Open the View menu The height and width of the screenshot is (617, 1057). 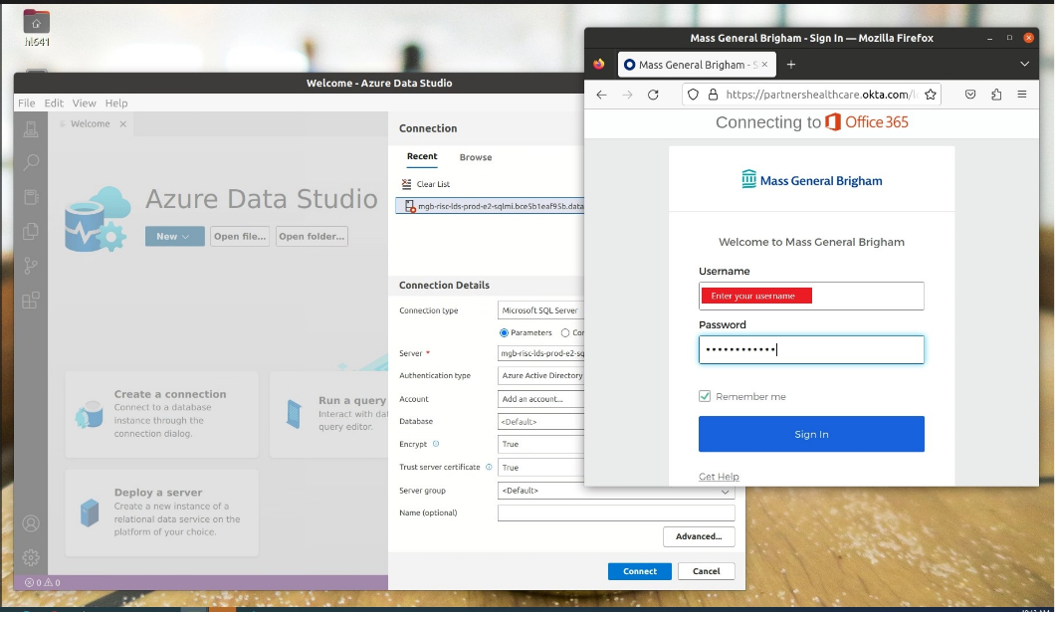click(84, 103)
